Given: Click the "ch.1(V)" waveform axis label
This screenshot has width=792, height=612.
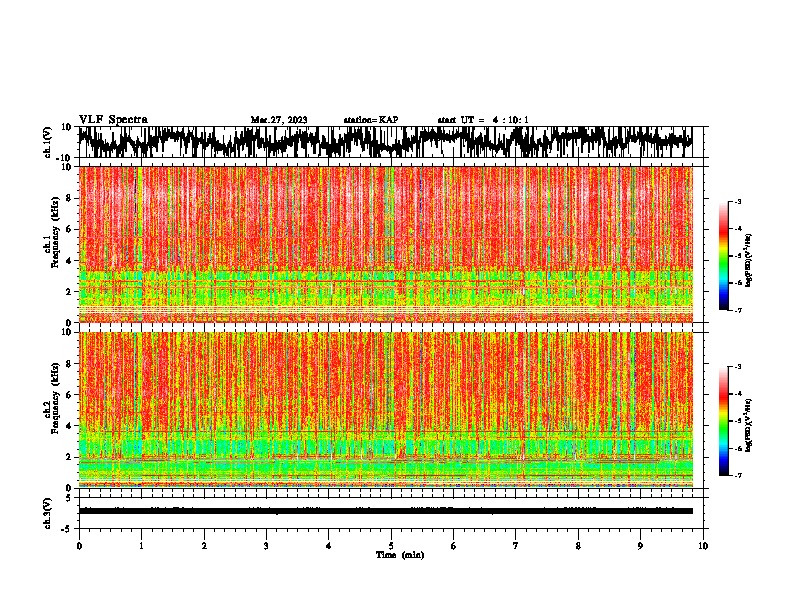Looking at the screenshot, I should (48, 142).
